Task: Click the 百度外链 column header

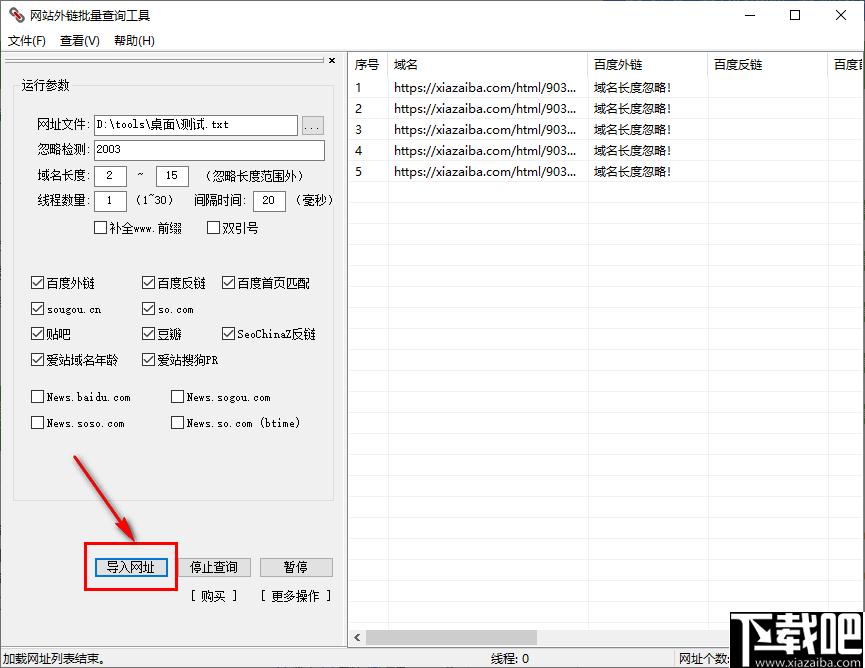Action: pos(648,65)
